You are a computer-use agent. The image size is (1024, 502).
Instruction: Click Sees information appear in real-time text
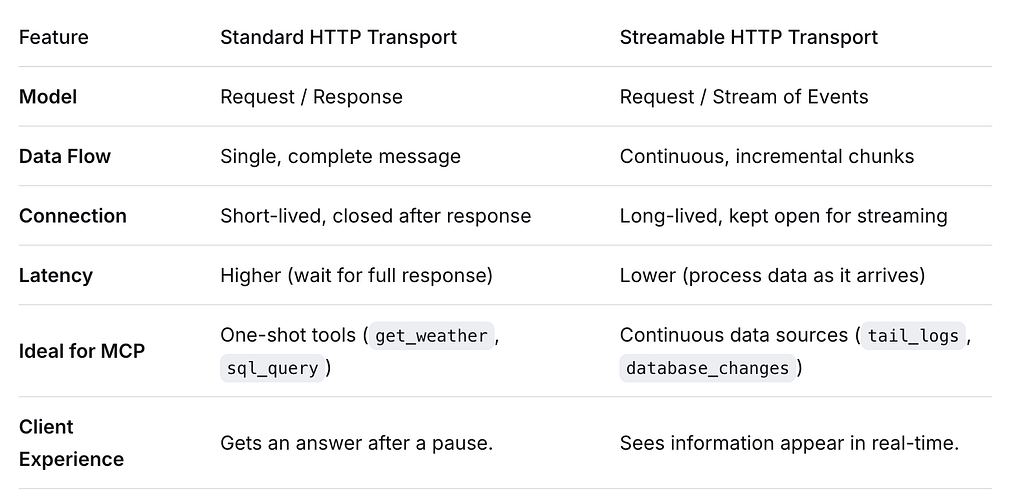pos(789,443)
